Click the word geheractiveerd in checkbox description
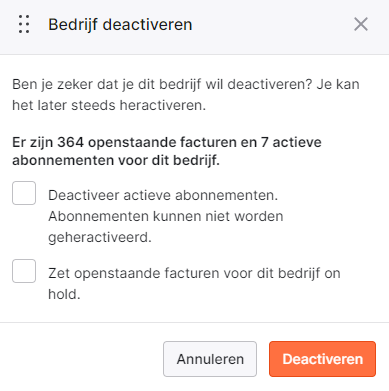Image resolution: width=389 pixels, height=391 pixels. (100, 238)
